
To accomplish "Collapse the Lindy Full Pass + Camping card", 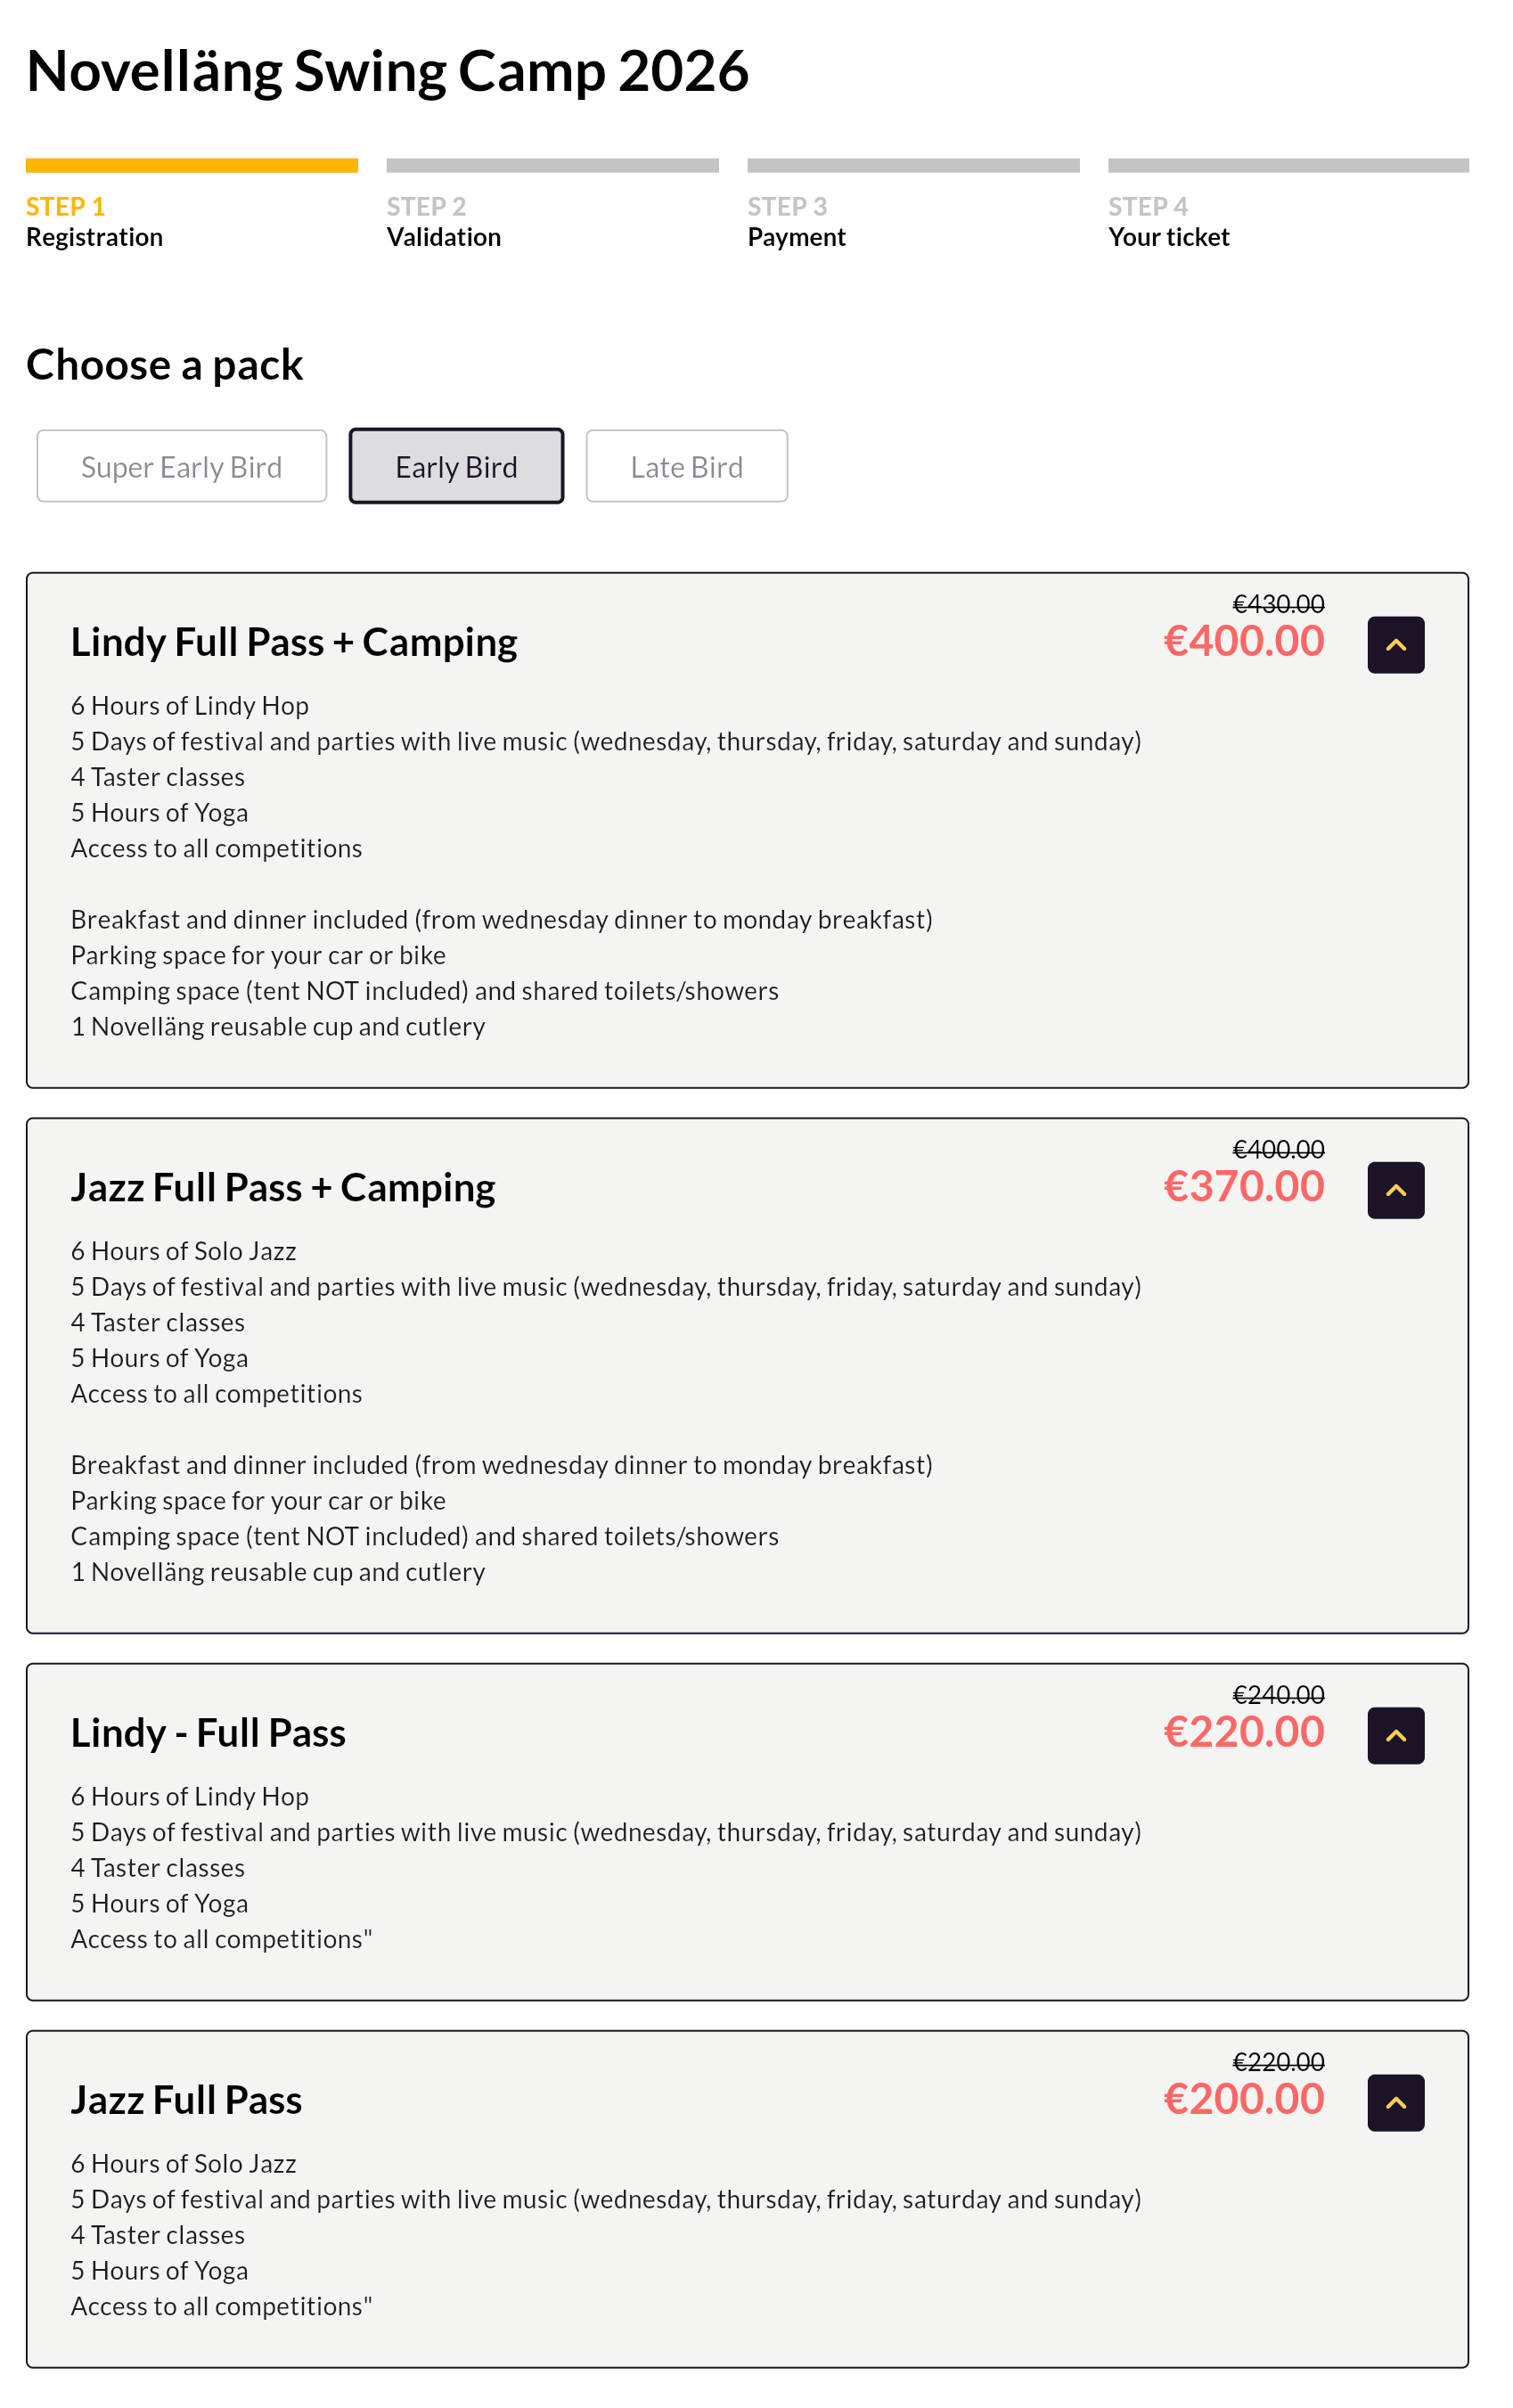I will point(1395,645).
